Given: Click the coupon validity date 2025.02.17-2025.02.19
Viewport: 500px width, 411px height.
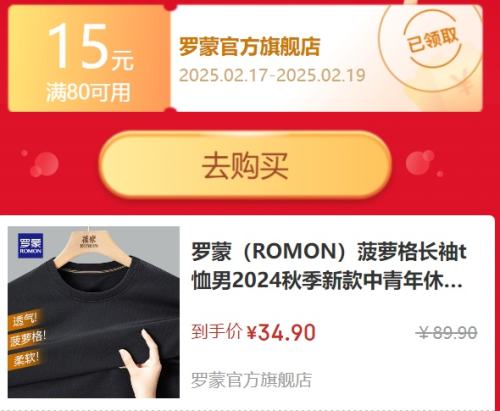Looking at the screenshot, I should (272, 75).
